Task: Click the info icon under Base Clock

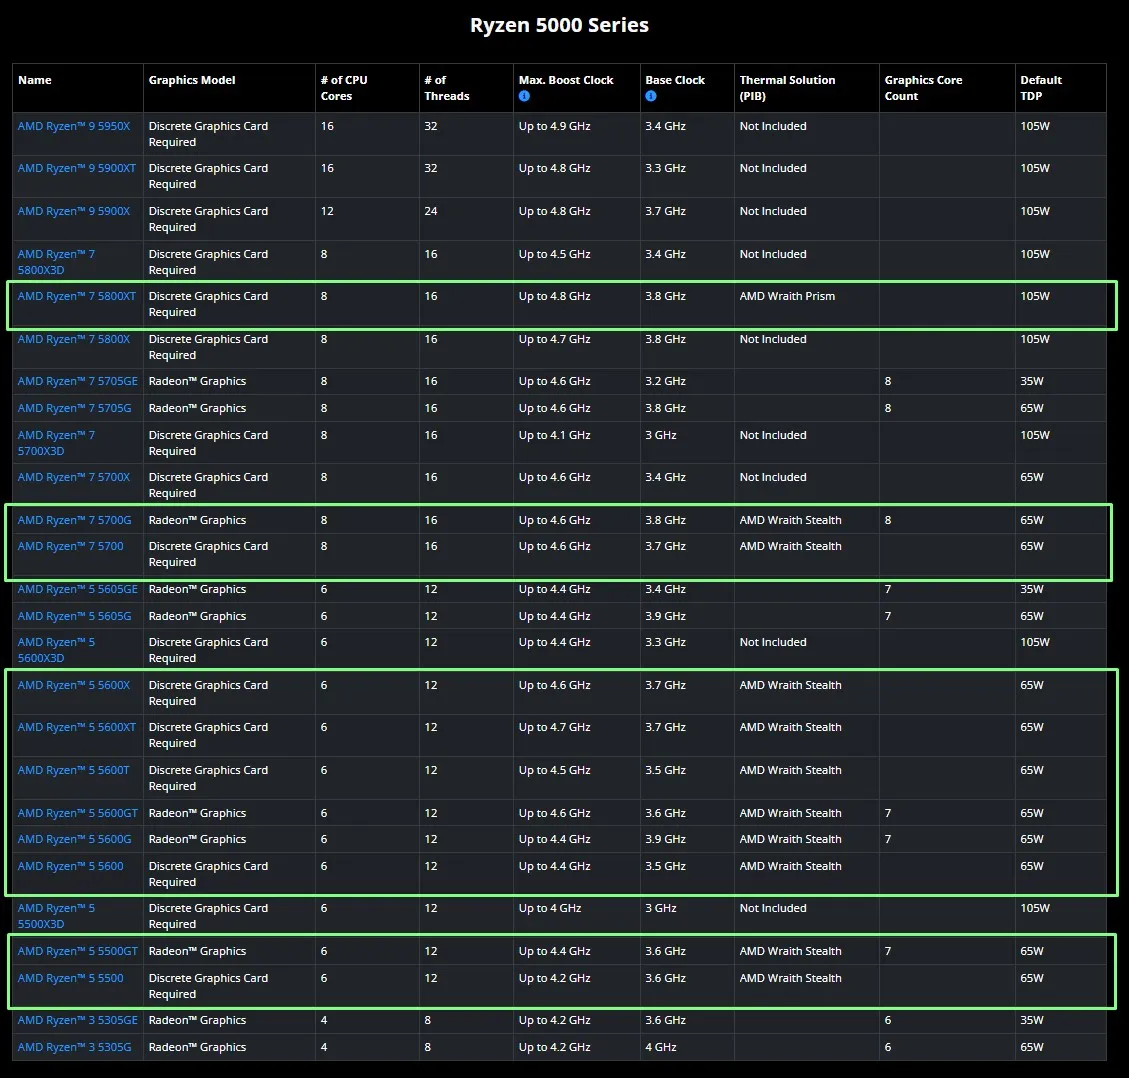Action: tap(651, 96)
